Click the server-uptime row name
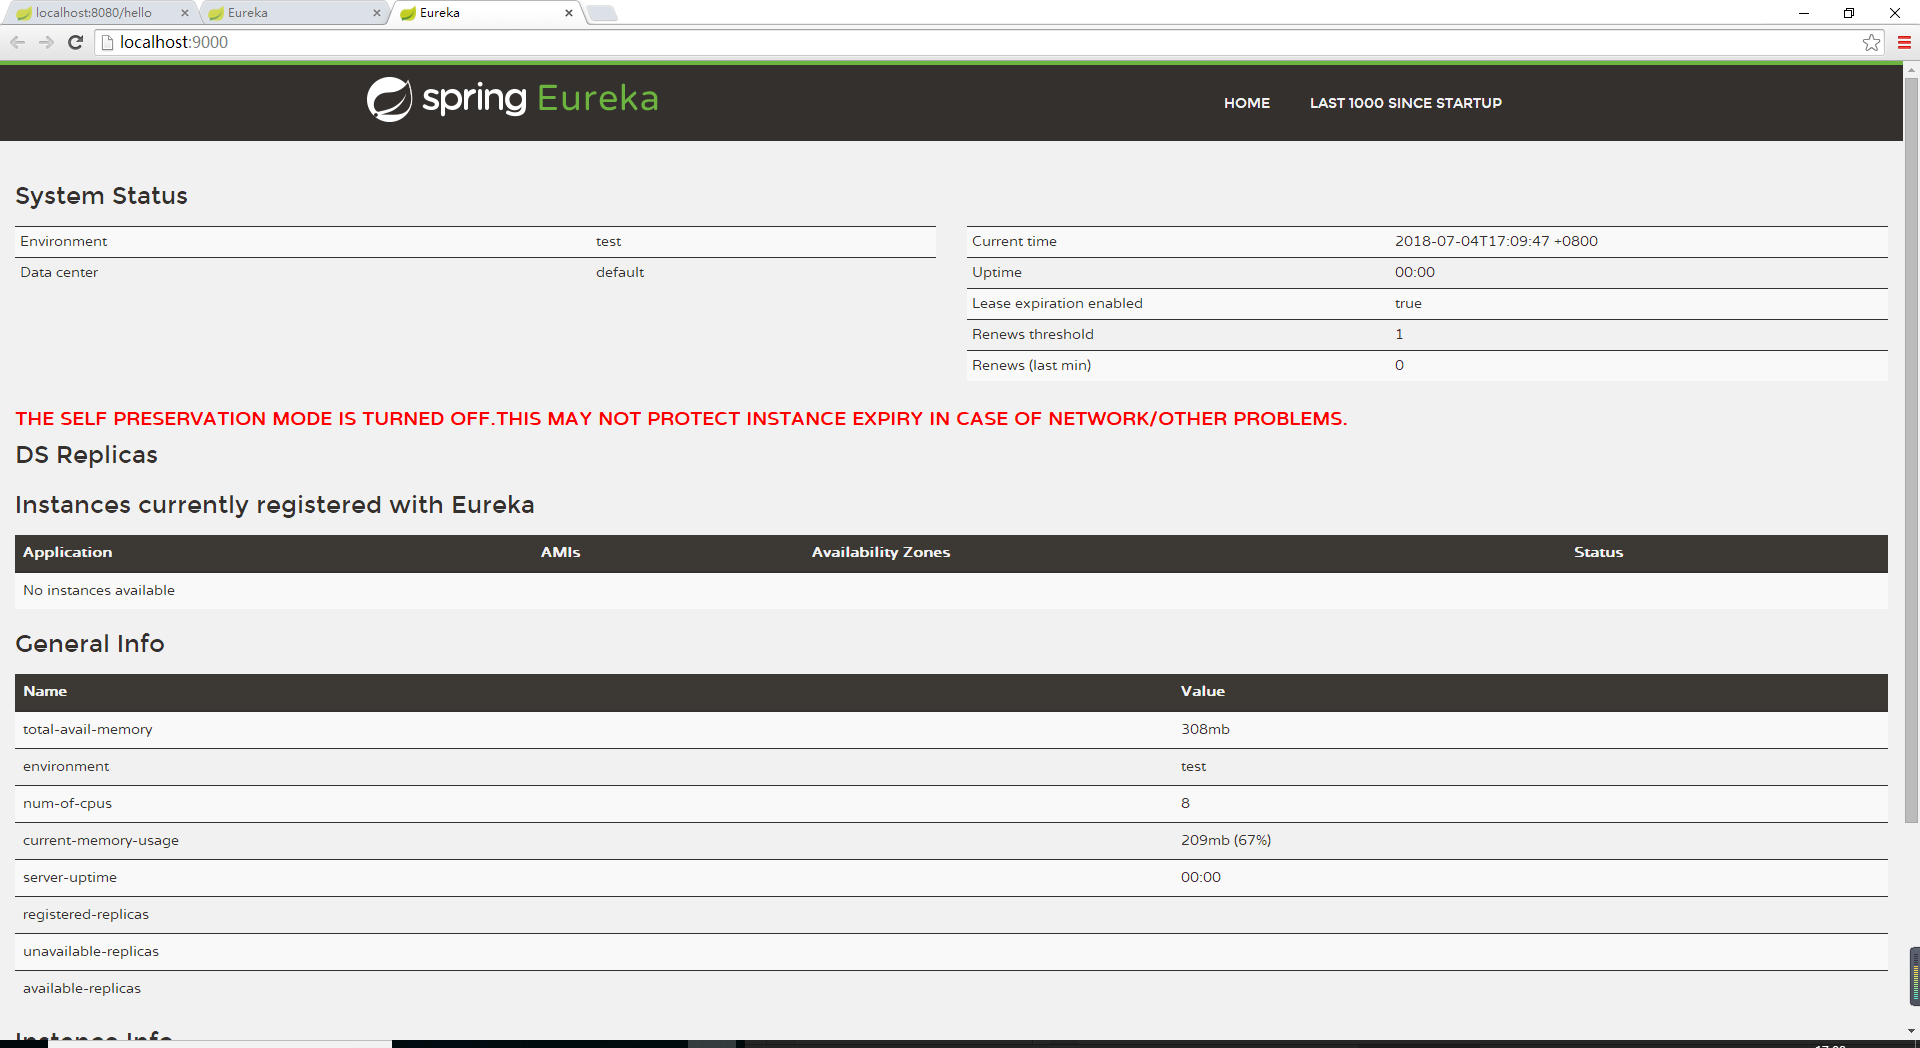 70,878
